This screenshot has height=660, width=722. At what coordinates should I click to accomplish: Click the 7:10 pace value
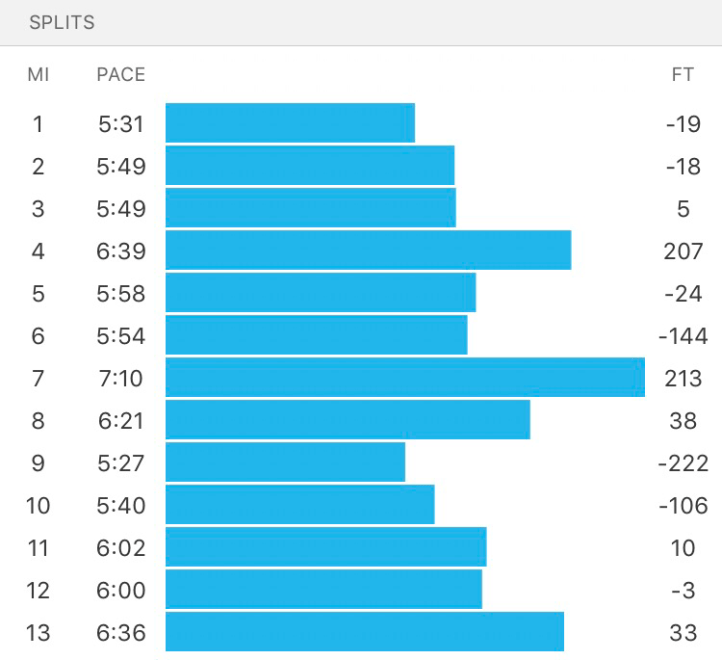pos(121,379)
